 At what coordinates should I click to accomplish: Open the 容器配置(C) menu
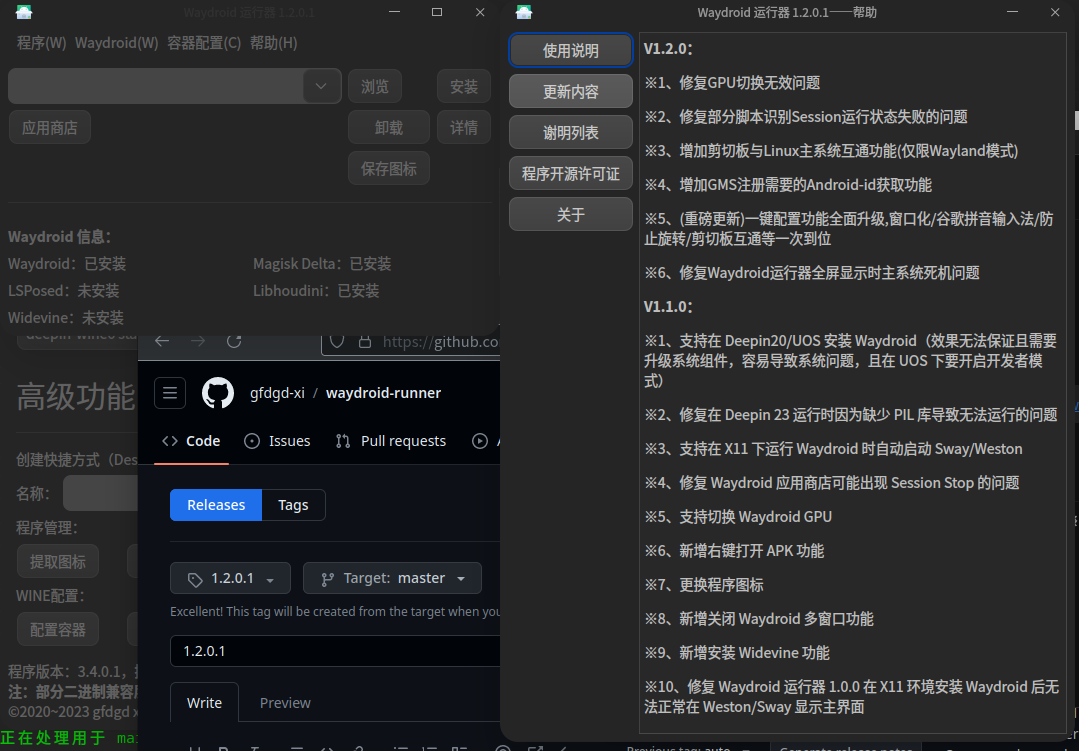[x=204, y=43]
